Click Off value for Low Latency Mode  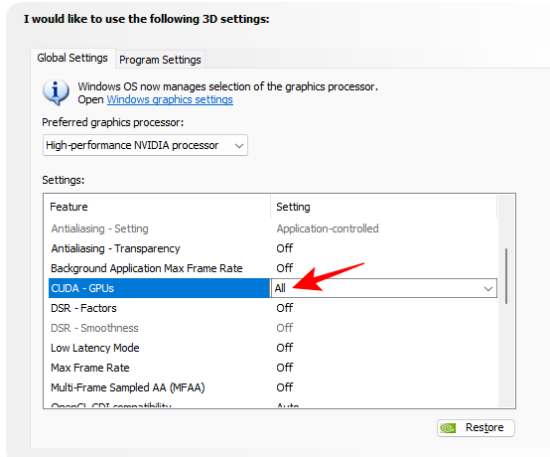284,348
